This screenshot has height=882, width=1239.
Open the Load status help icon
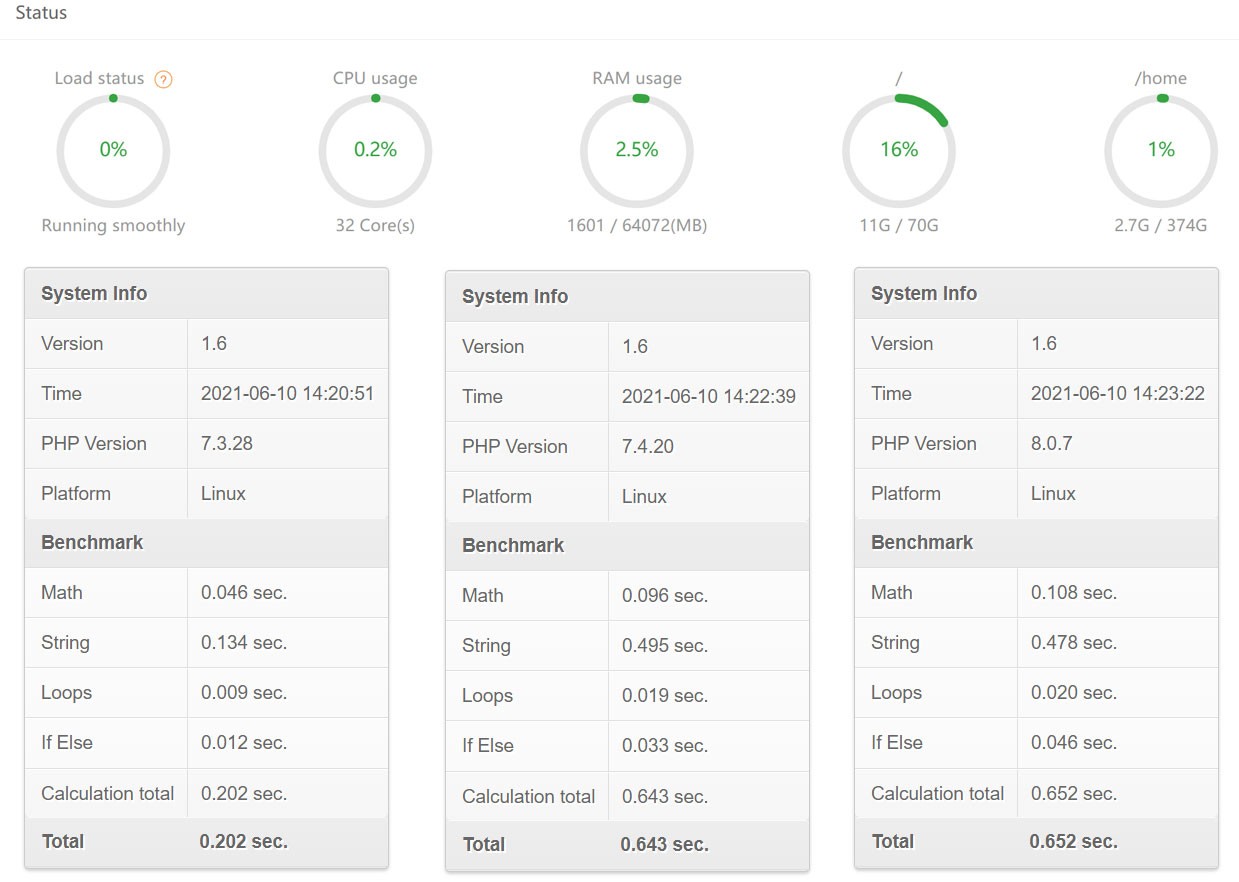(162, 78)
